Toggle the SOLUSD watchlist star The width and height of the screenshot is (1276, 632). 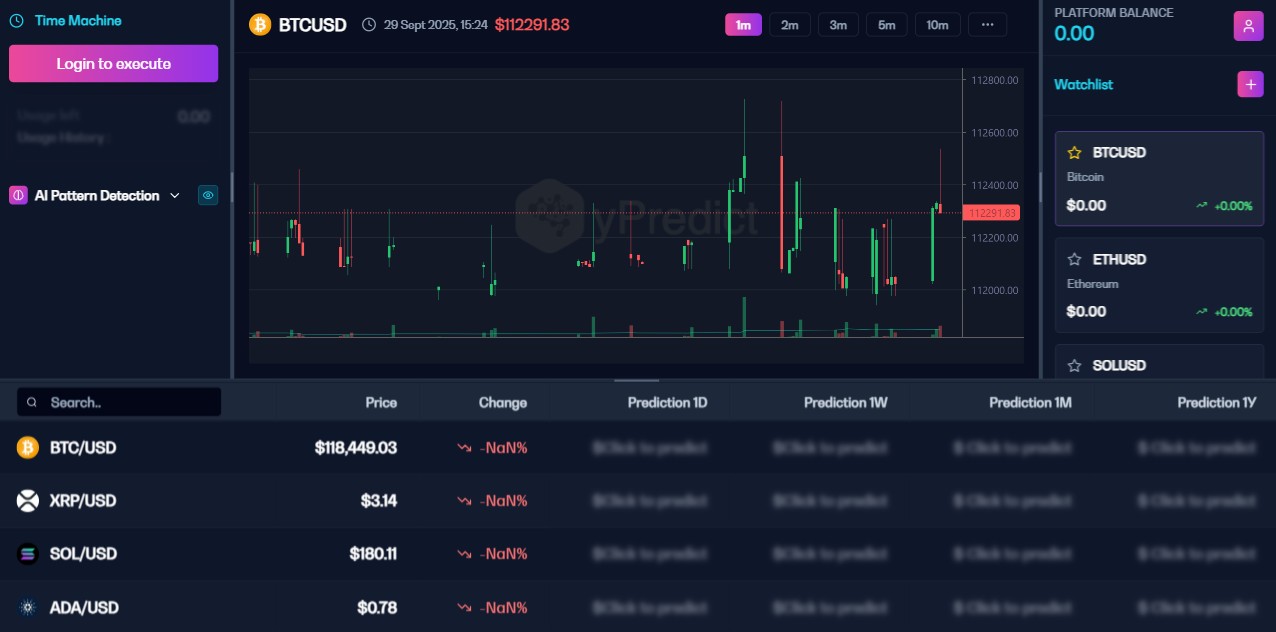pyautogui.click(x=1075, y=366)
